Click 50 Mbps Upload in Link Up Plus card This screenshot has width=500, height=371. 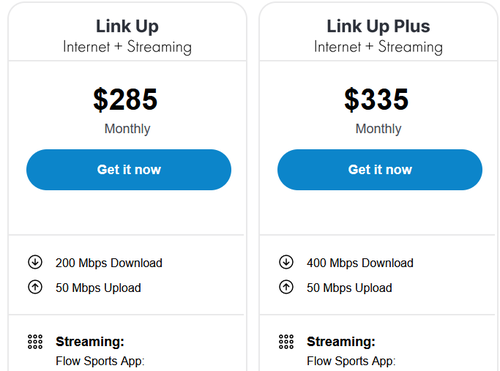(349, 288)
